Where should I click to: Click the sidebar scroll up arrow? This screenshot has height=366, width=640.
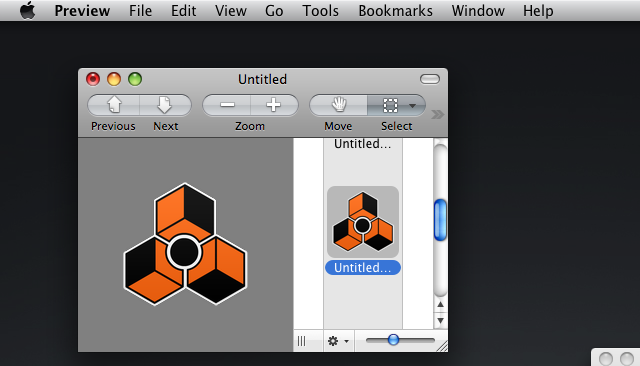pyautogui.click(x=440, y=304)
